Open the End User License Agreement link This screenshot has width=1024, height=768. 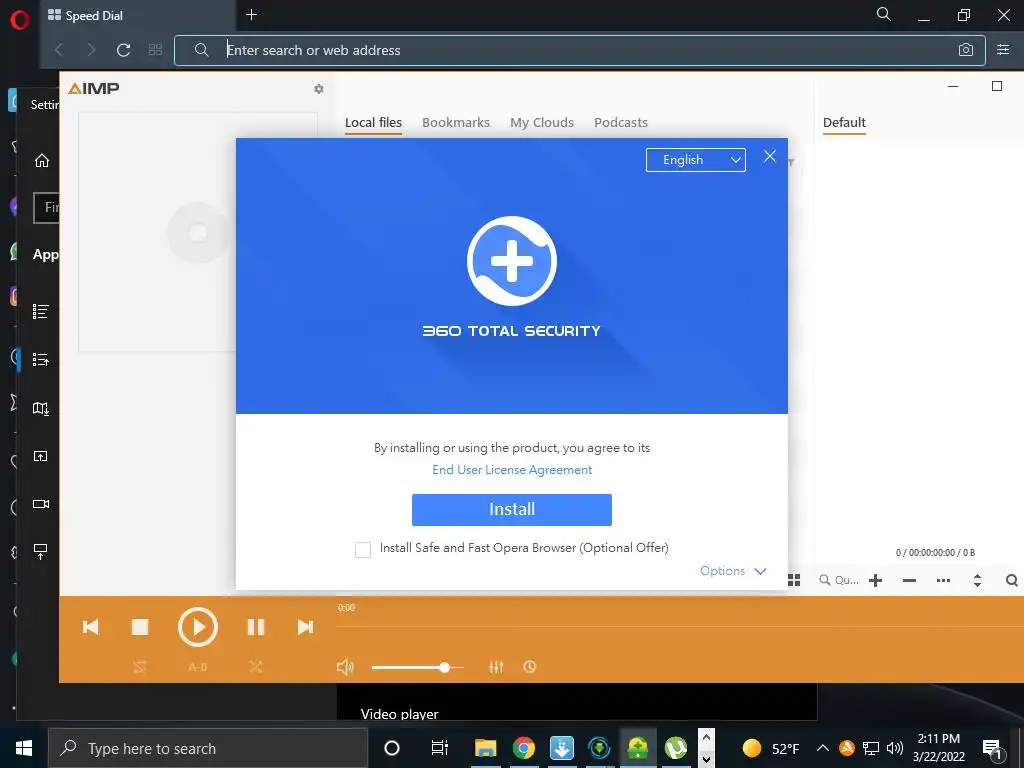tap(512, 470)
